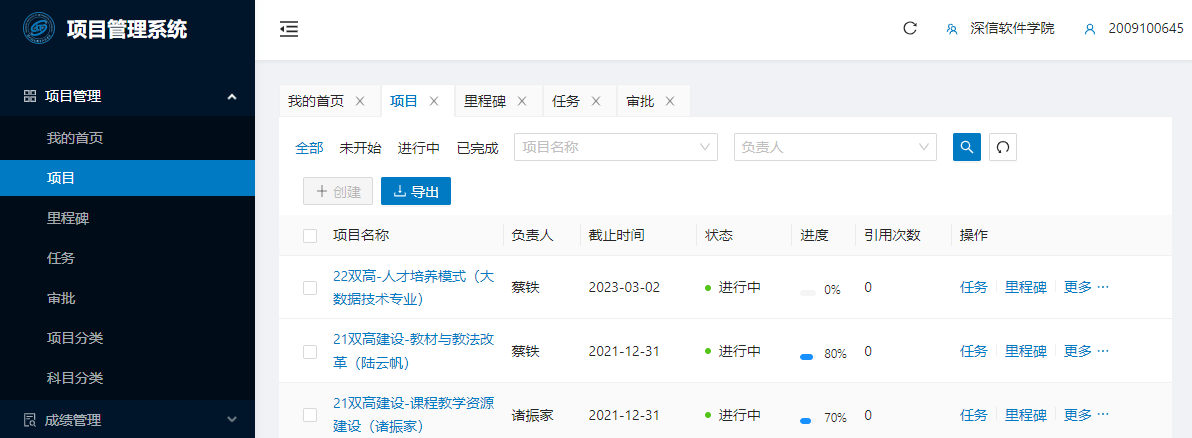Filter projects by 进行中 status
Viewport: 1192px width, 438px height.
(419, 148)
